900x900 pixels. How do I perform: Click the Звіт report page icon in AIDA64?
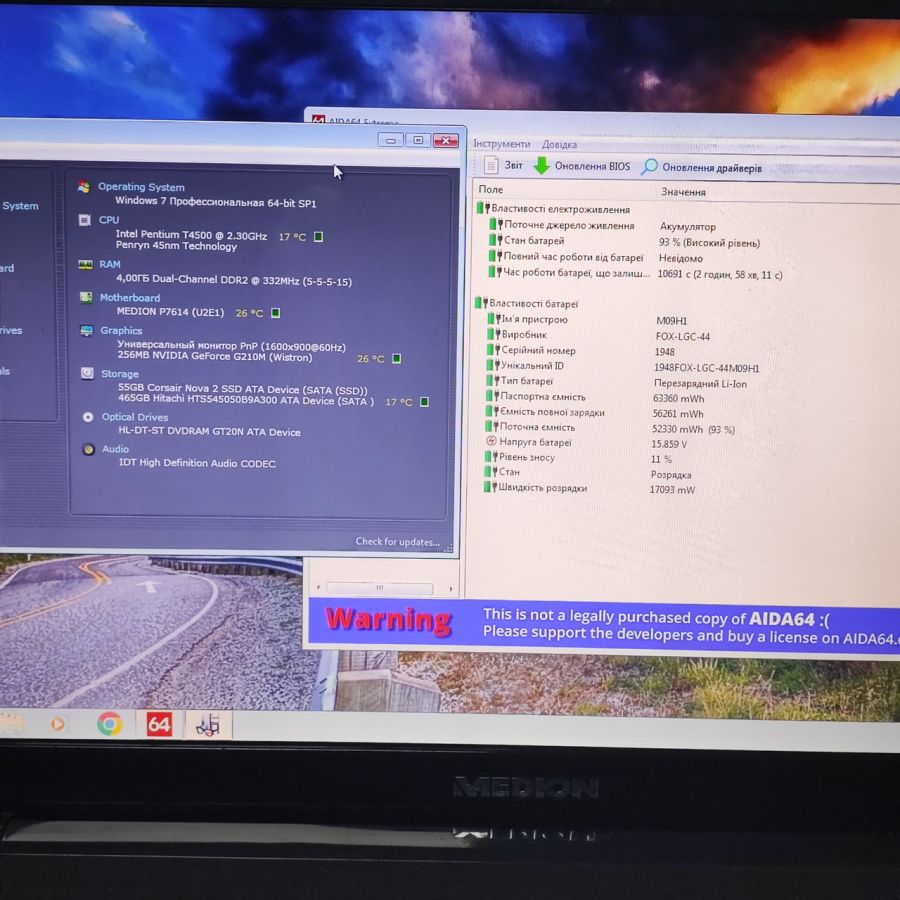(491, 165)
